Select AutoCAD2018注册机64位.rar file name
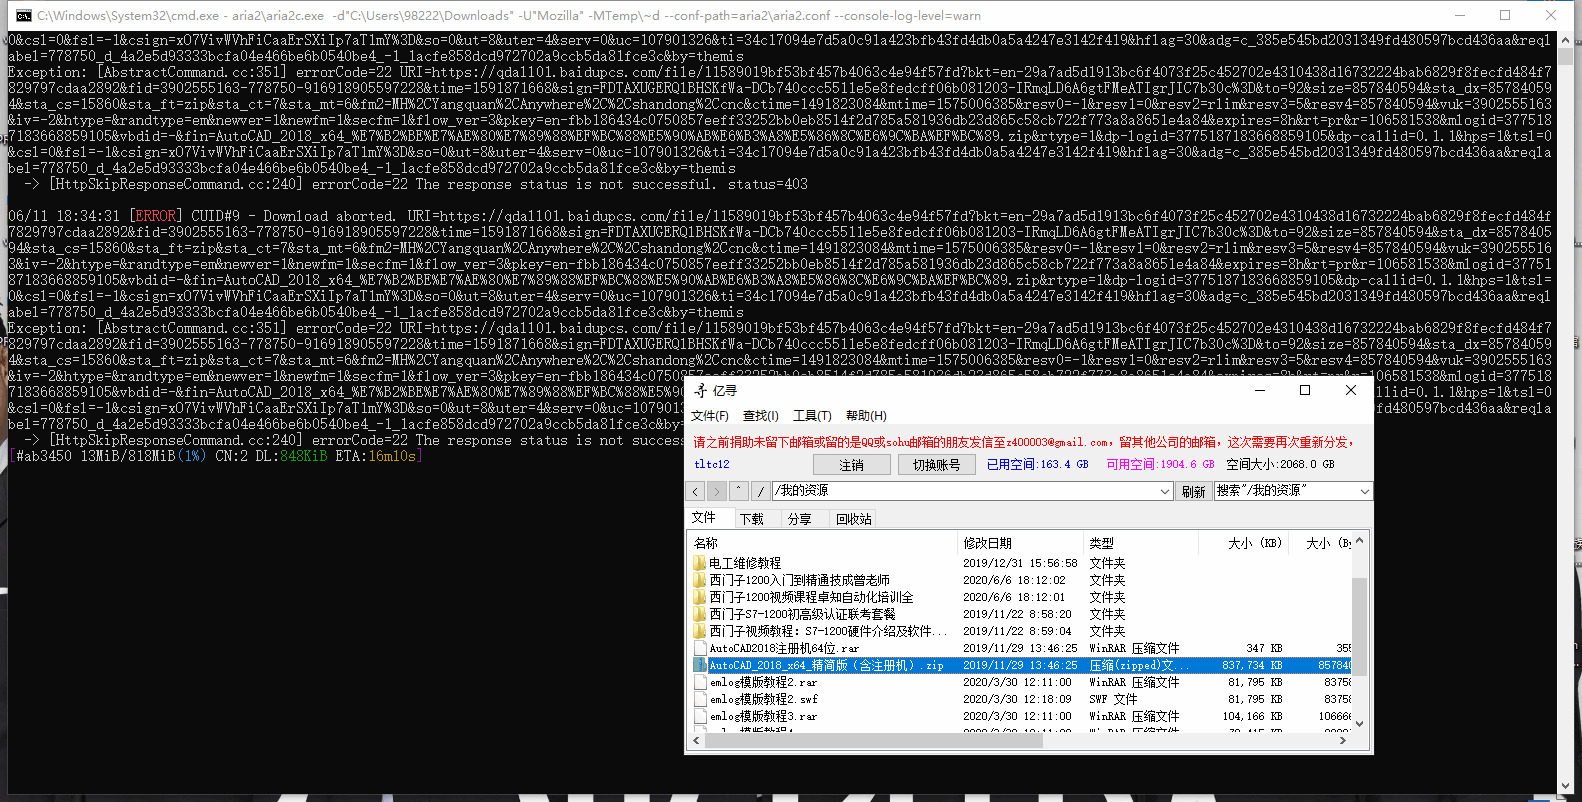 pyautogui.click(x=784, y=648)
